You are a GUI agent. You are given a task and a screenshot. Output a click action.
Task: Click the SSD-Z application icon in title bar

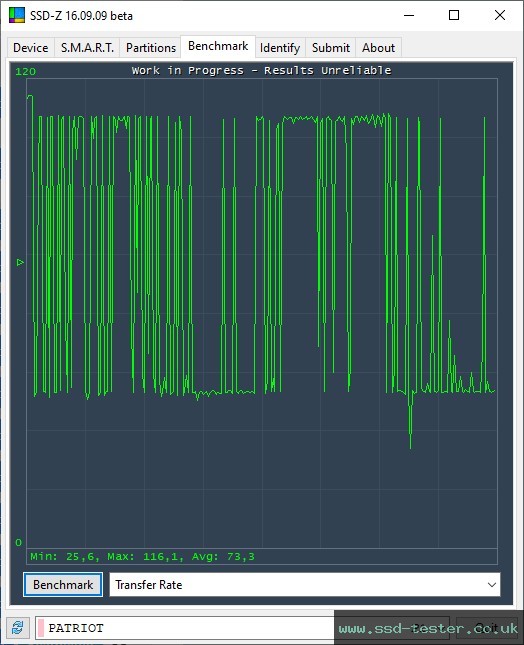17,15
